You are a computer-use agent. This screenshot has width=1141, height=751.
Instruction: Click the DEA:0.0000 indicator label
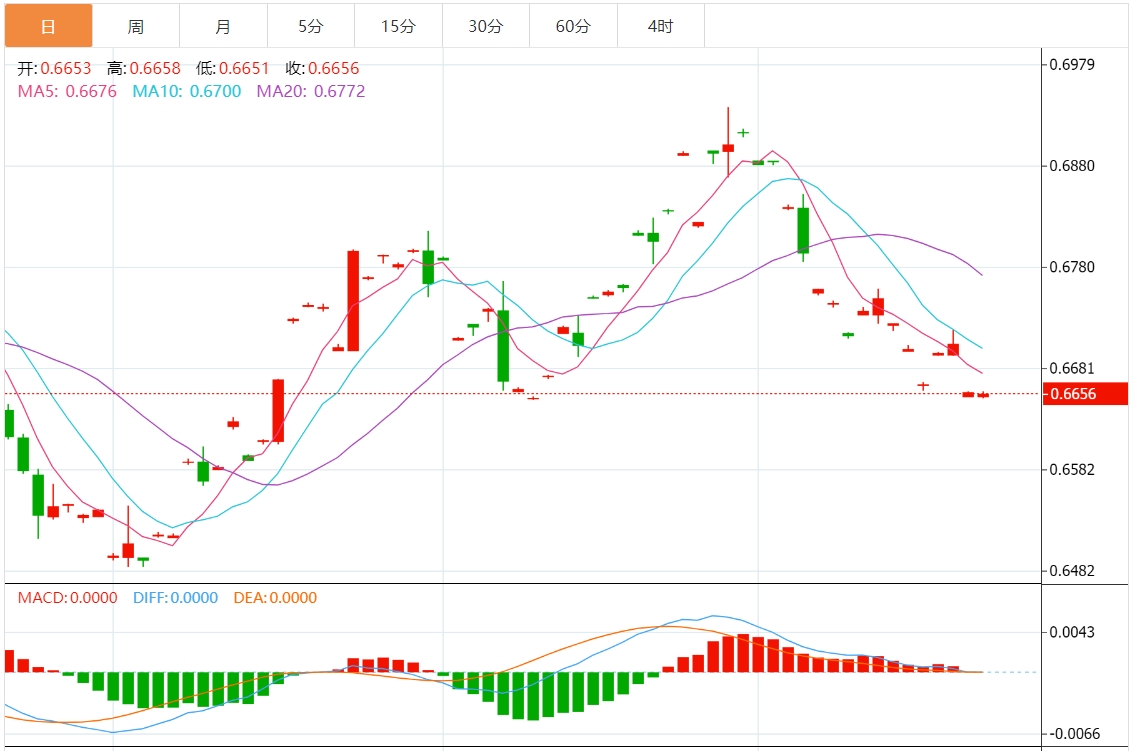click(275, 597)
